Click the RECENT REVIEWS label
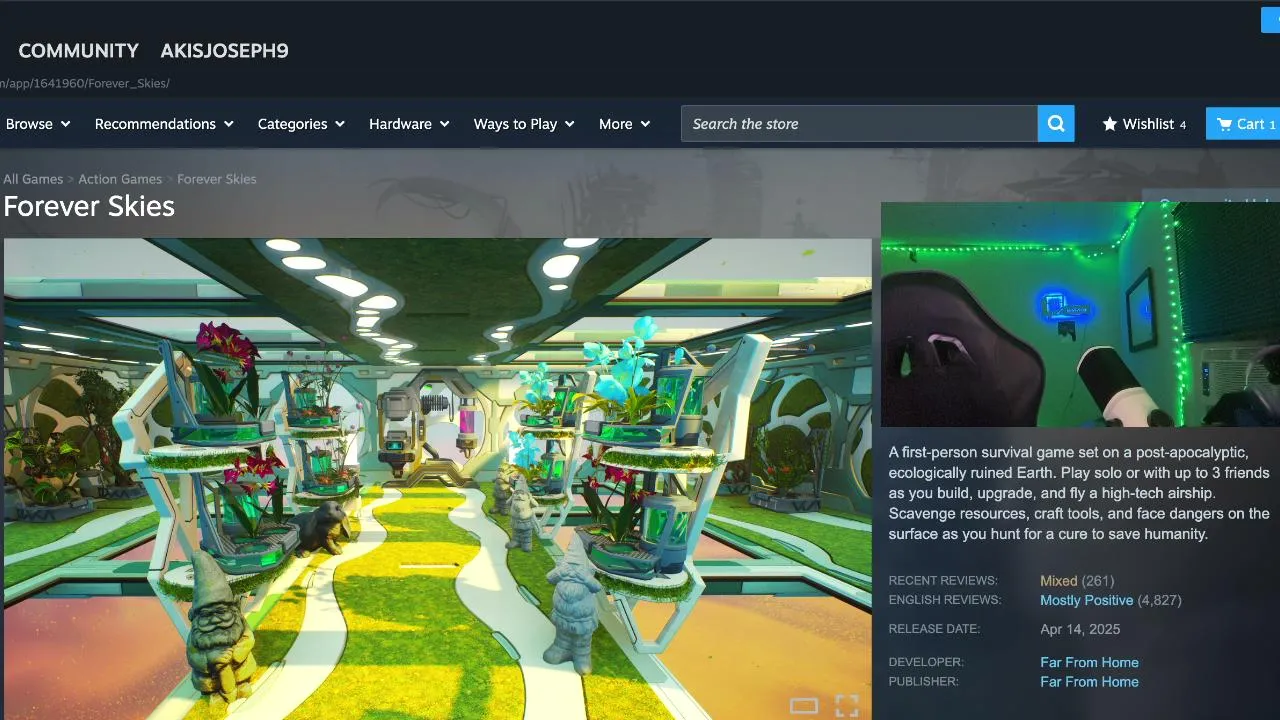 coord(943,581)
